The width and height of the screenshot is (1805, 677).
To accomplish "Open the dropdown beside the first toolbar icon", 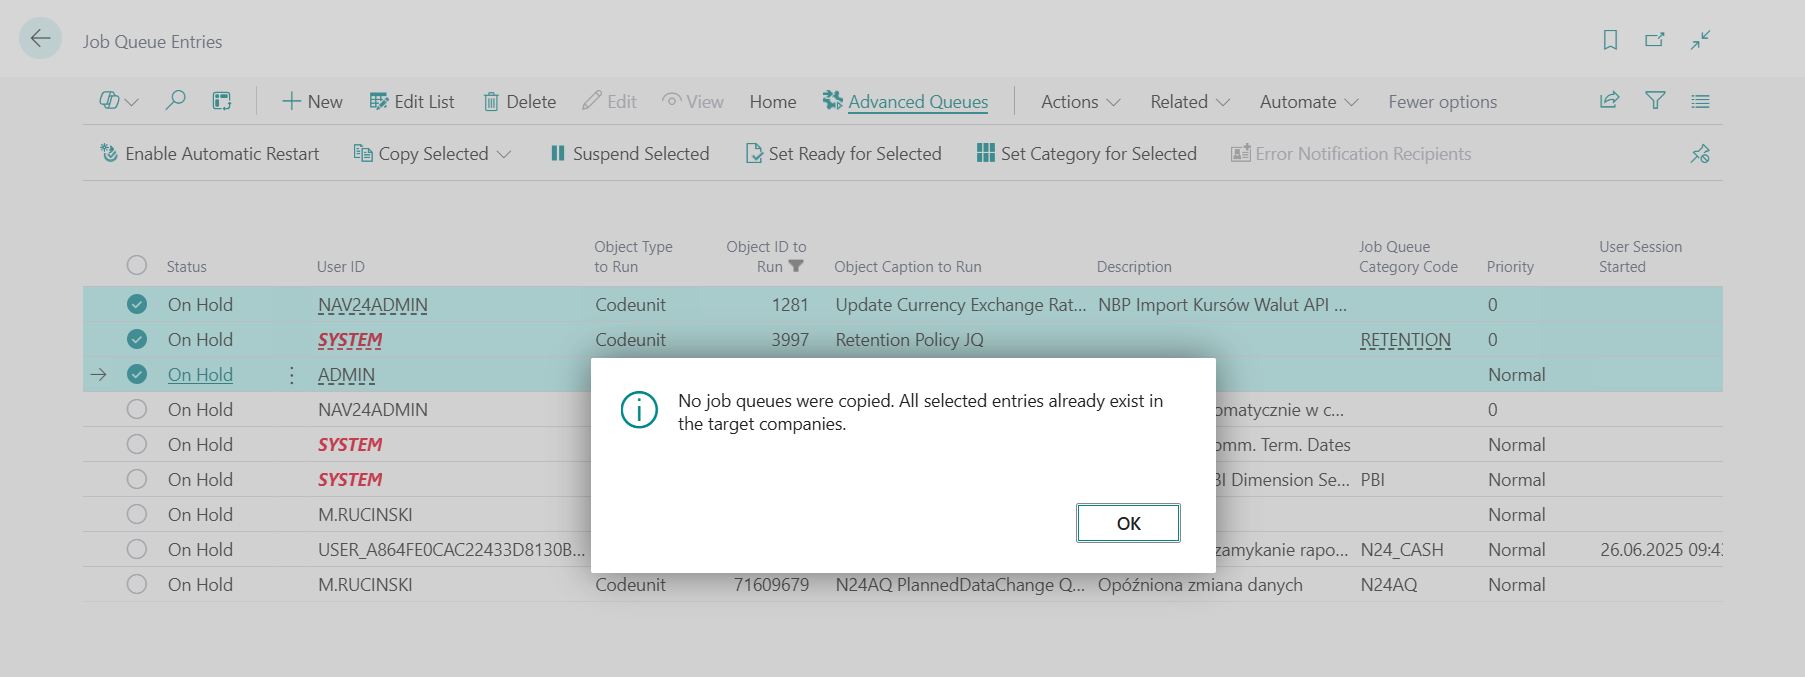I will [x=132, y=102].
